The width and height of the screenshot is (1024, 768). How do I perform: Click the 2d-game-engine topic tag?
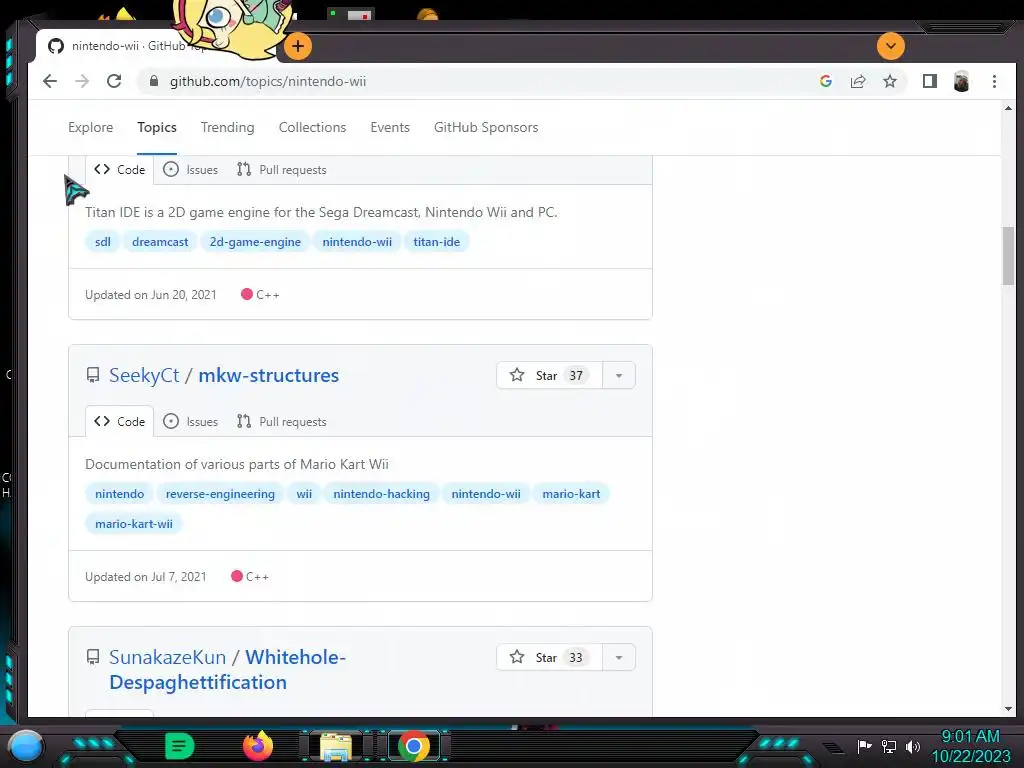coord(255,242)
